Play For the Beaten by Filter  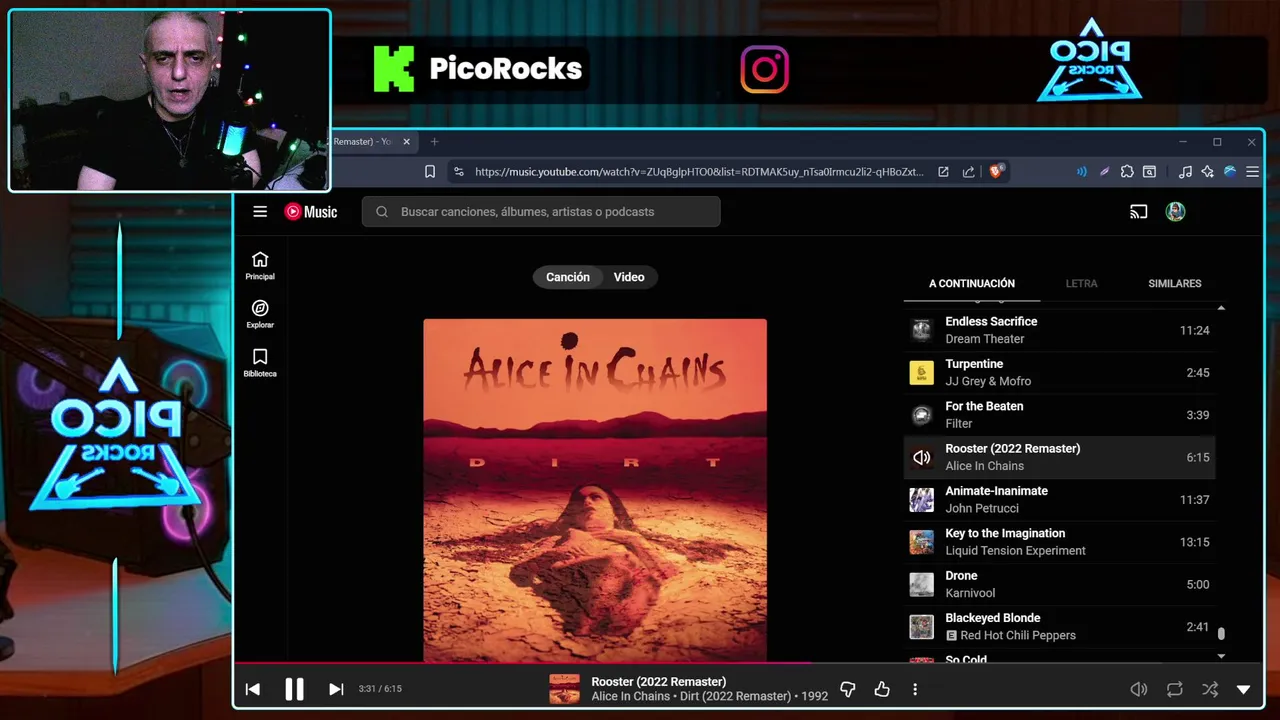(1059, 415)
